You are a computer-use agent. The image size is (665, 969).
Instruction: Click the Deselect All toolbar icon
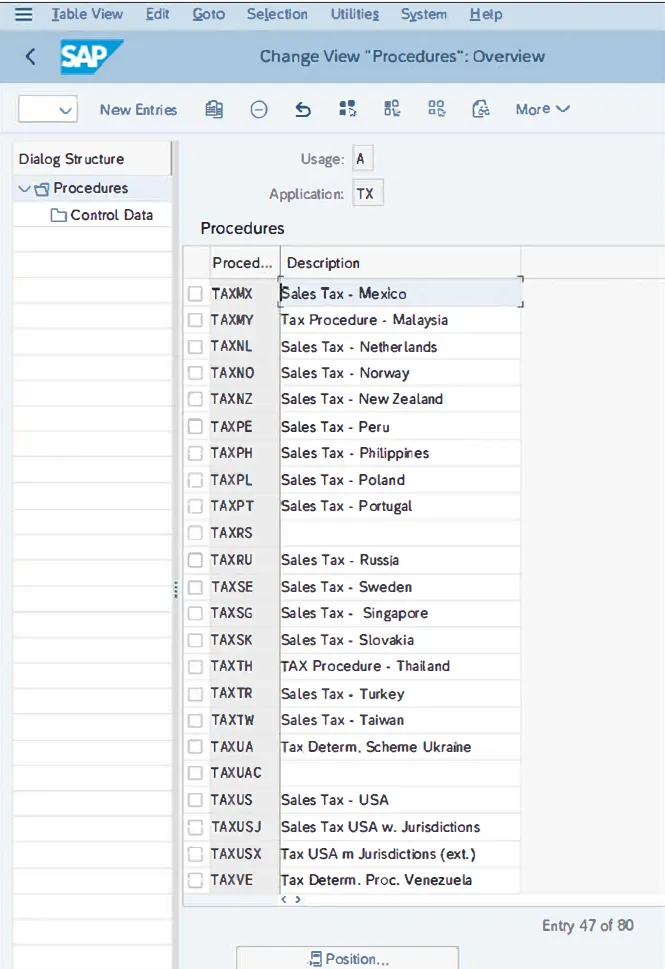(436, 110)
